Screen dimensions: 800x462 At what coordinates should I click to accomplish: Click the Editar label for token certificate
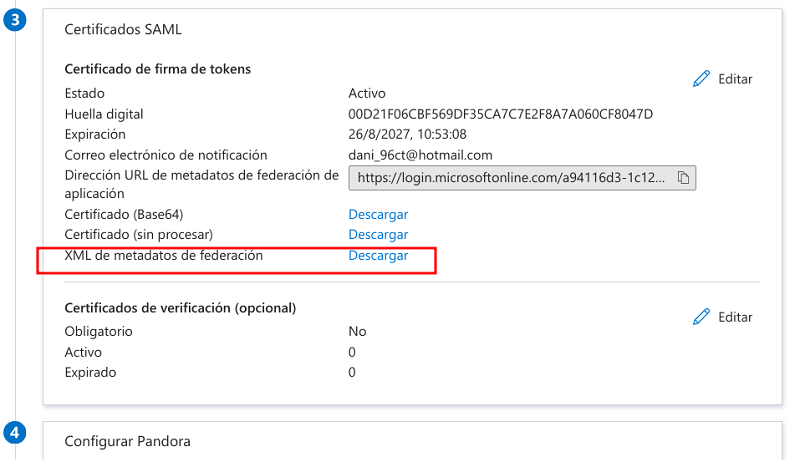[735, 79]
